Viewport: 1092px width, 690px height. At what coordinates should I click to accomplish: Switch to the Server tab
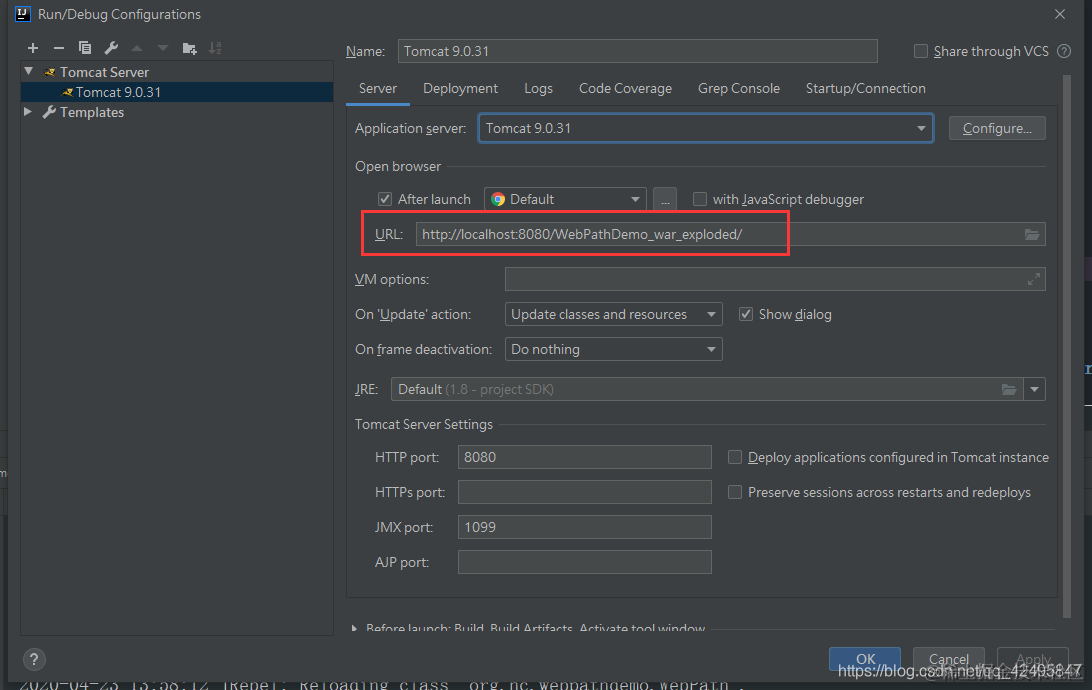coord(377,88)
